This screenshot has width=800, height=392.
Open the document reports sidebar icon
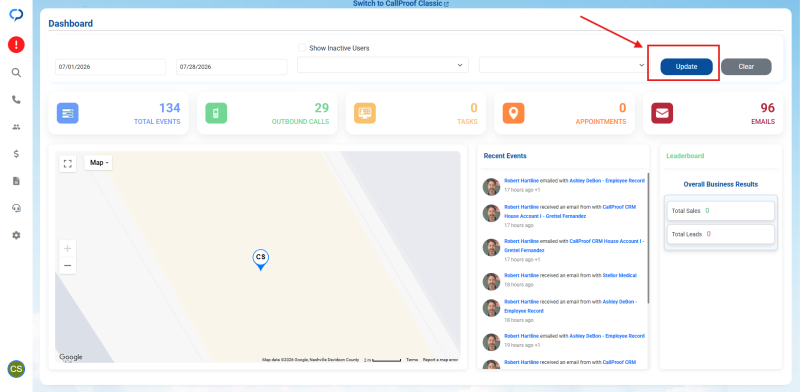(16, 181)
